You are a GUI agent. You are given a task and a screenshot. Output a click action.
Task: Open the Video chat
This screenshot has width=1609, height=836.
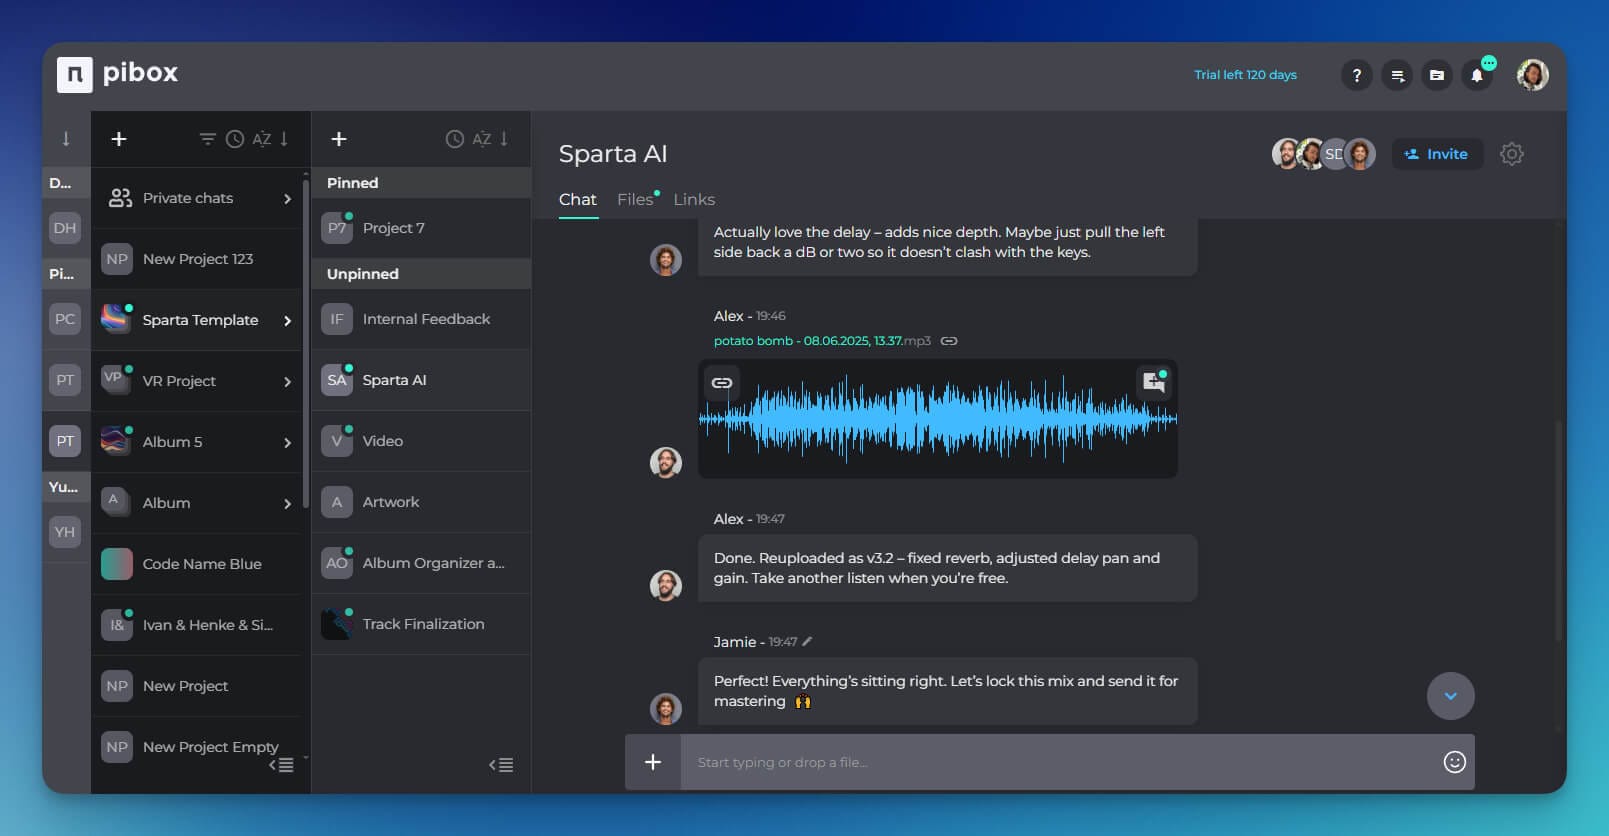point(421,441)
